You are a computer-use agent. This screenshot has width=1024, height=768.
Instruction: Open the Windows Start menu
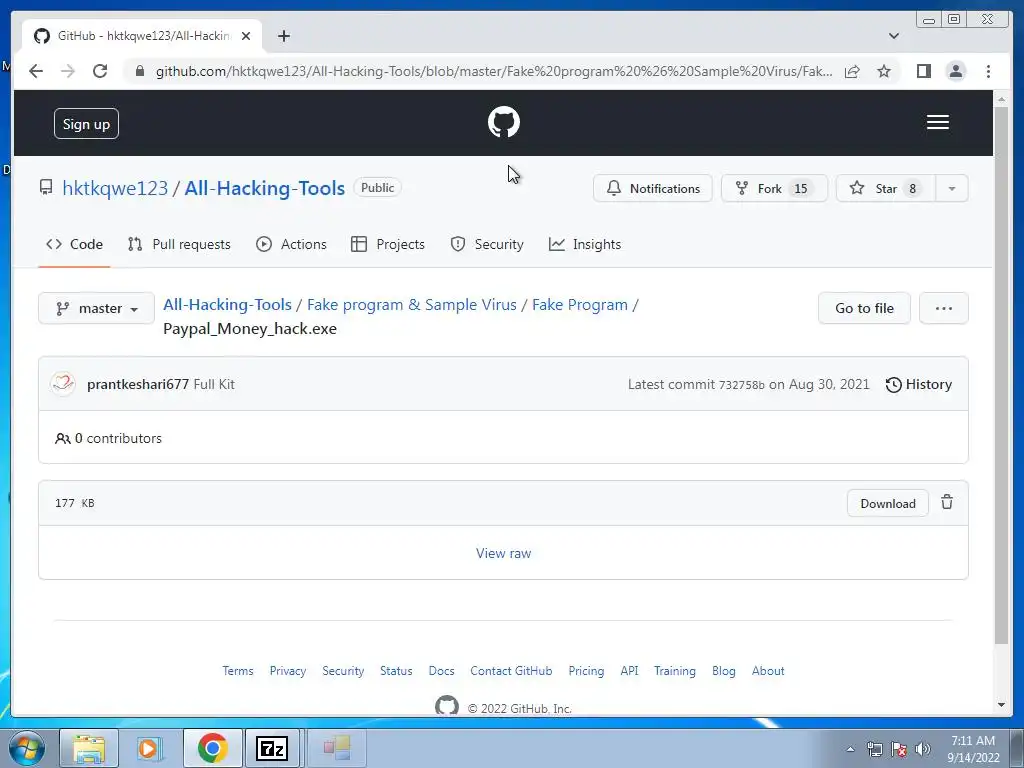[x=26, y=748]
